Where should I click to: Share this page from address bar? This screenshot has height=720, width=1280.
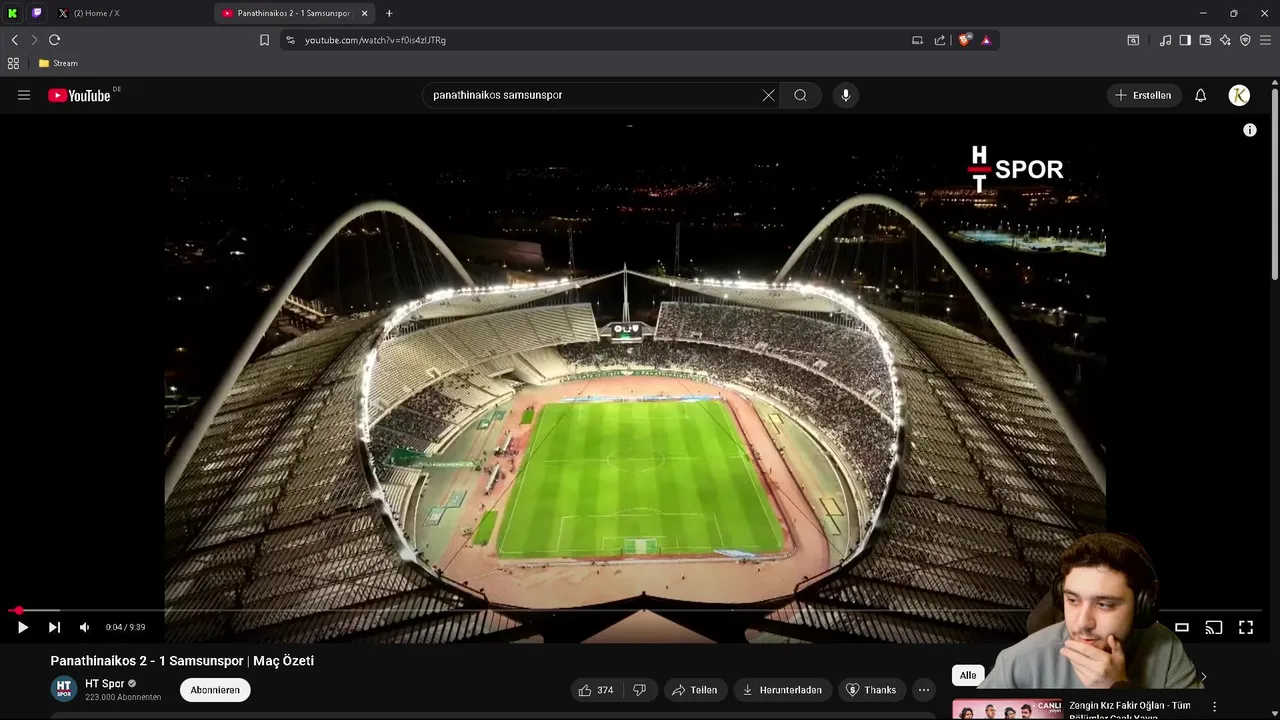[x=940, y=40]
